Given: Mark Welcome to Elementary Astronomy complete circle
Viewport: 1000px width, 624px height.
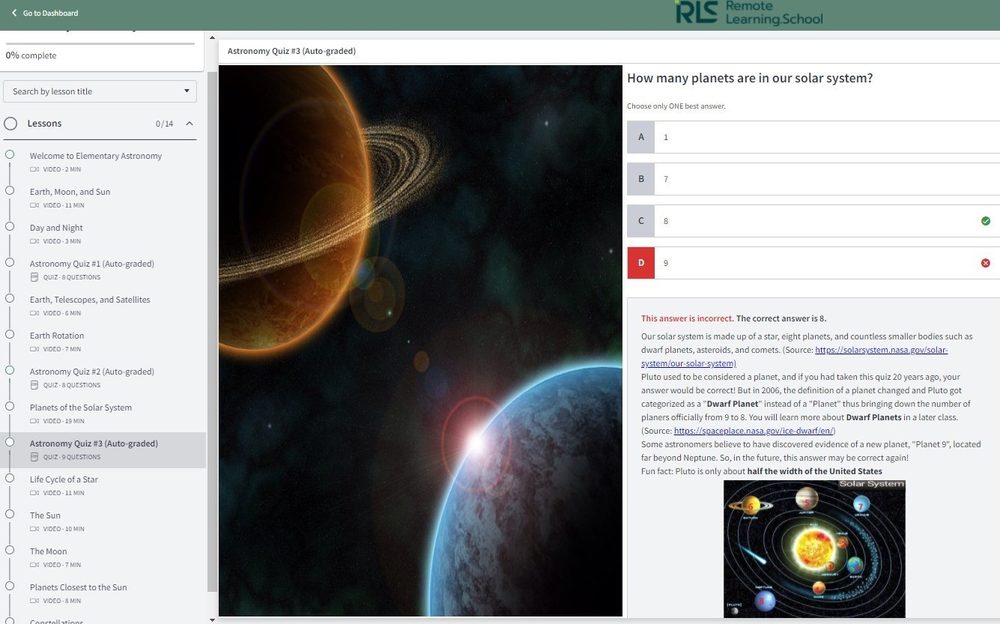Looking at the screenshot, I should pyautogui.click(x=10, y=154).
